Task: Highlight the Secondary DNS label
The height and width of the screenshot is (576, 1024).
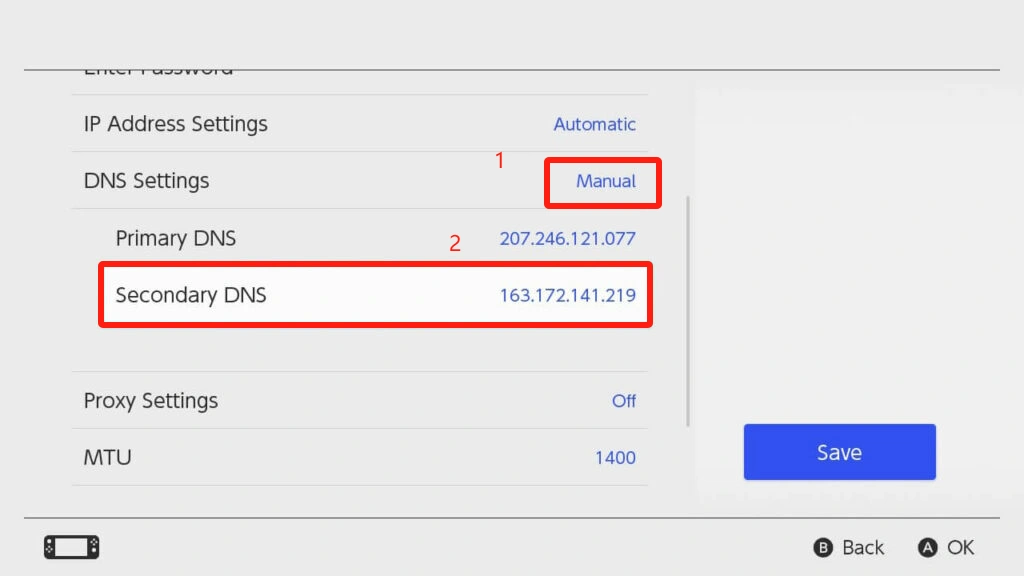Action: click(x=191, y=295)
